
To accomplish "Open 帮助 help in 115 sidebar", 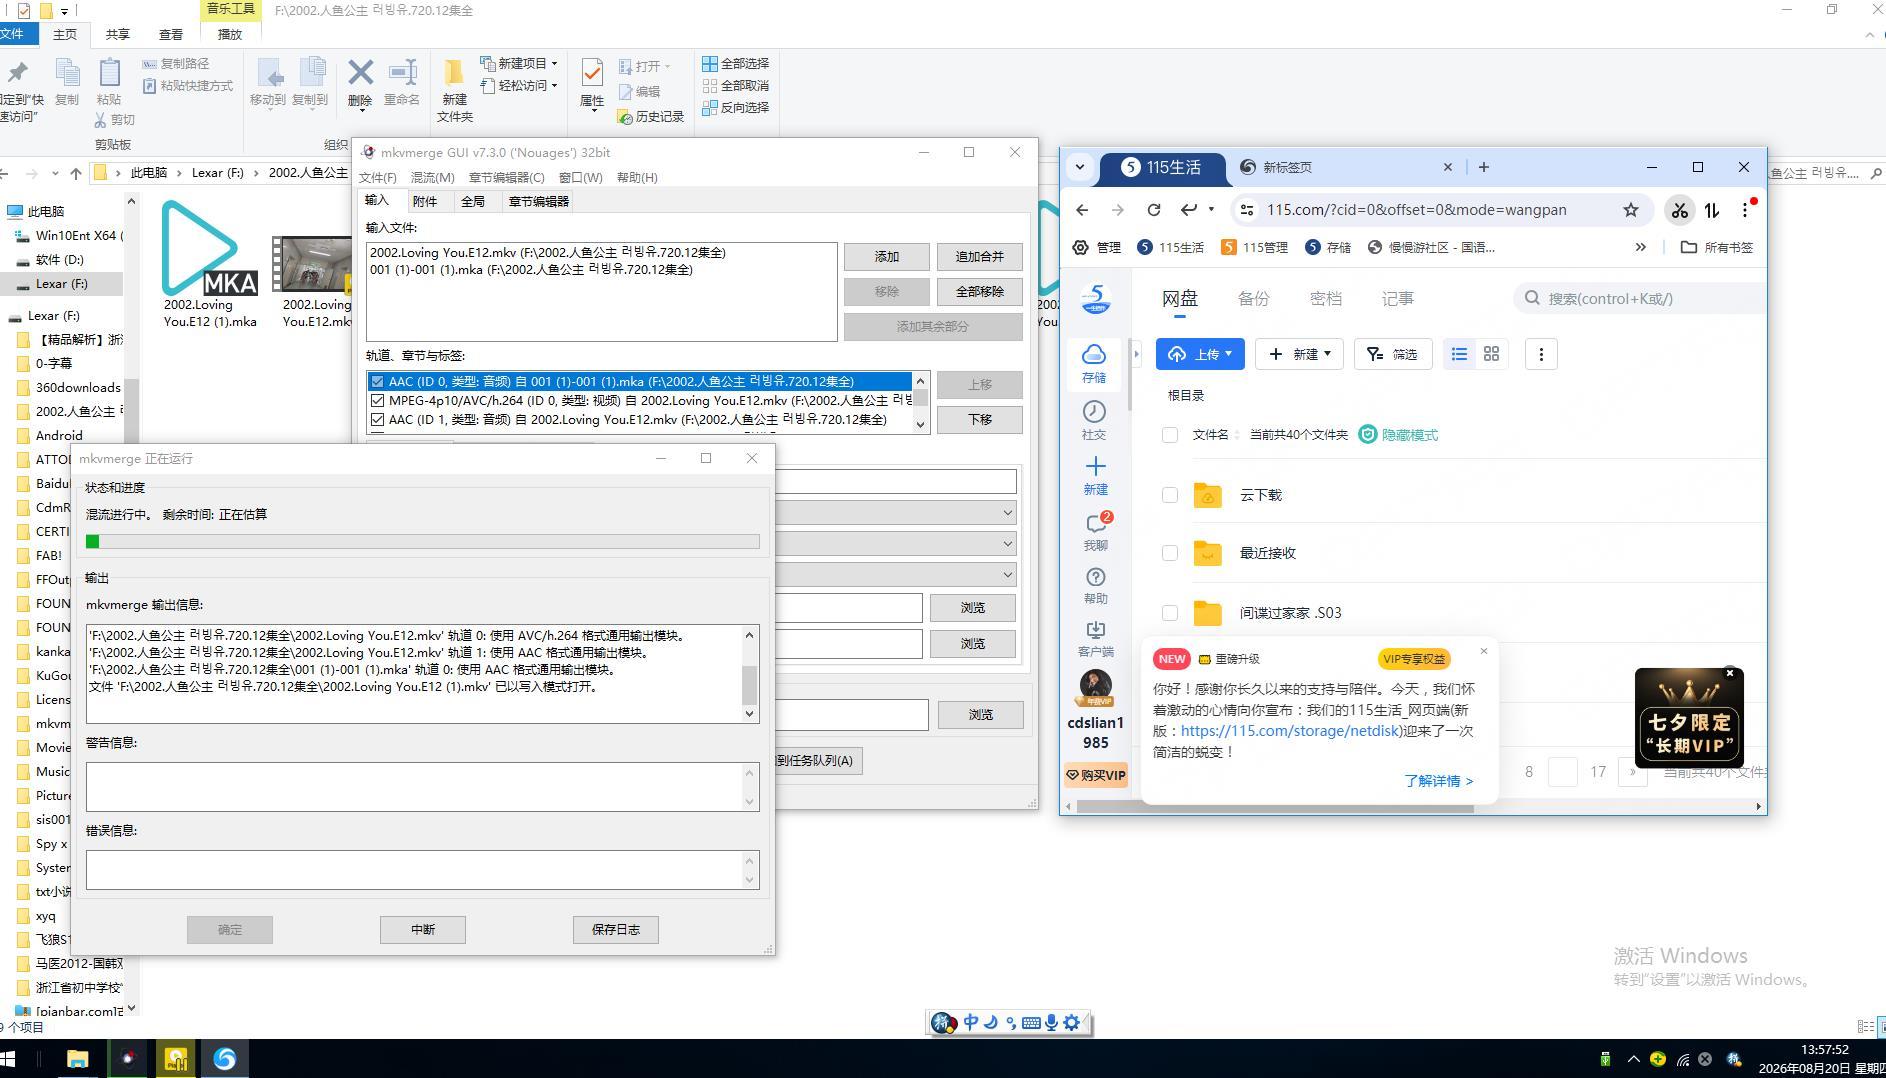I will 1095,586.
